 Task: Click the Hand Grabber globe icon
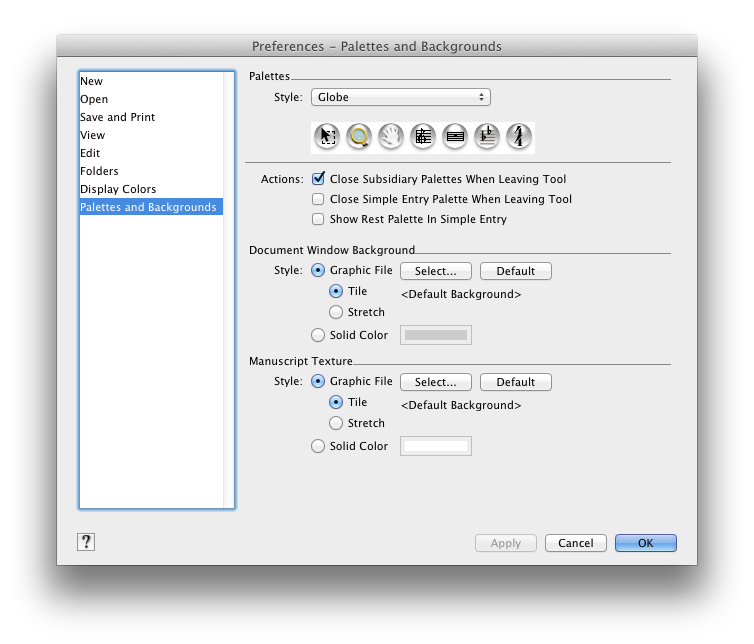click(391, 137)
